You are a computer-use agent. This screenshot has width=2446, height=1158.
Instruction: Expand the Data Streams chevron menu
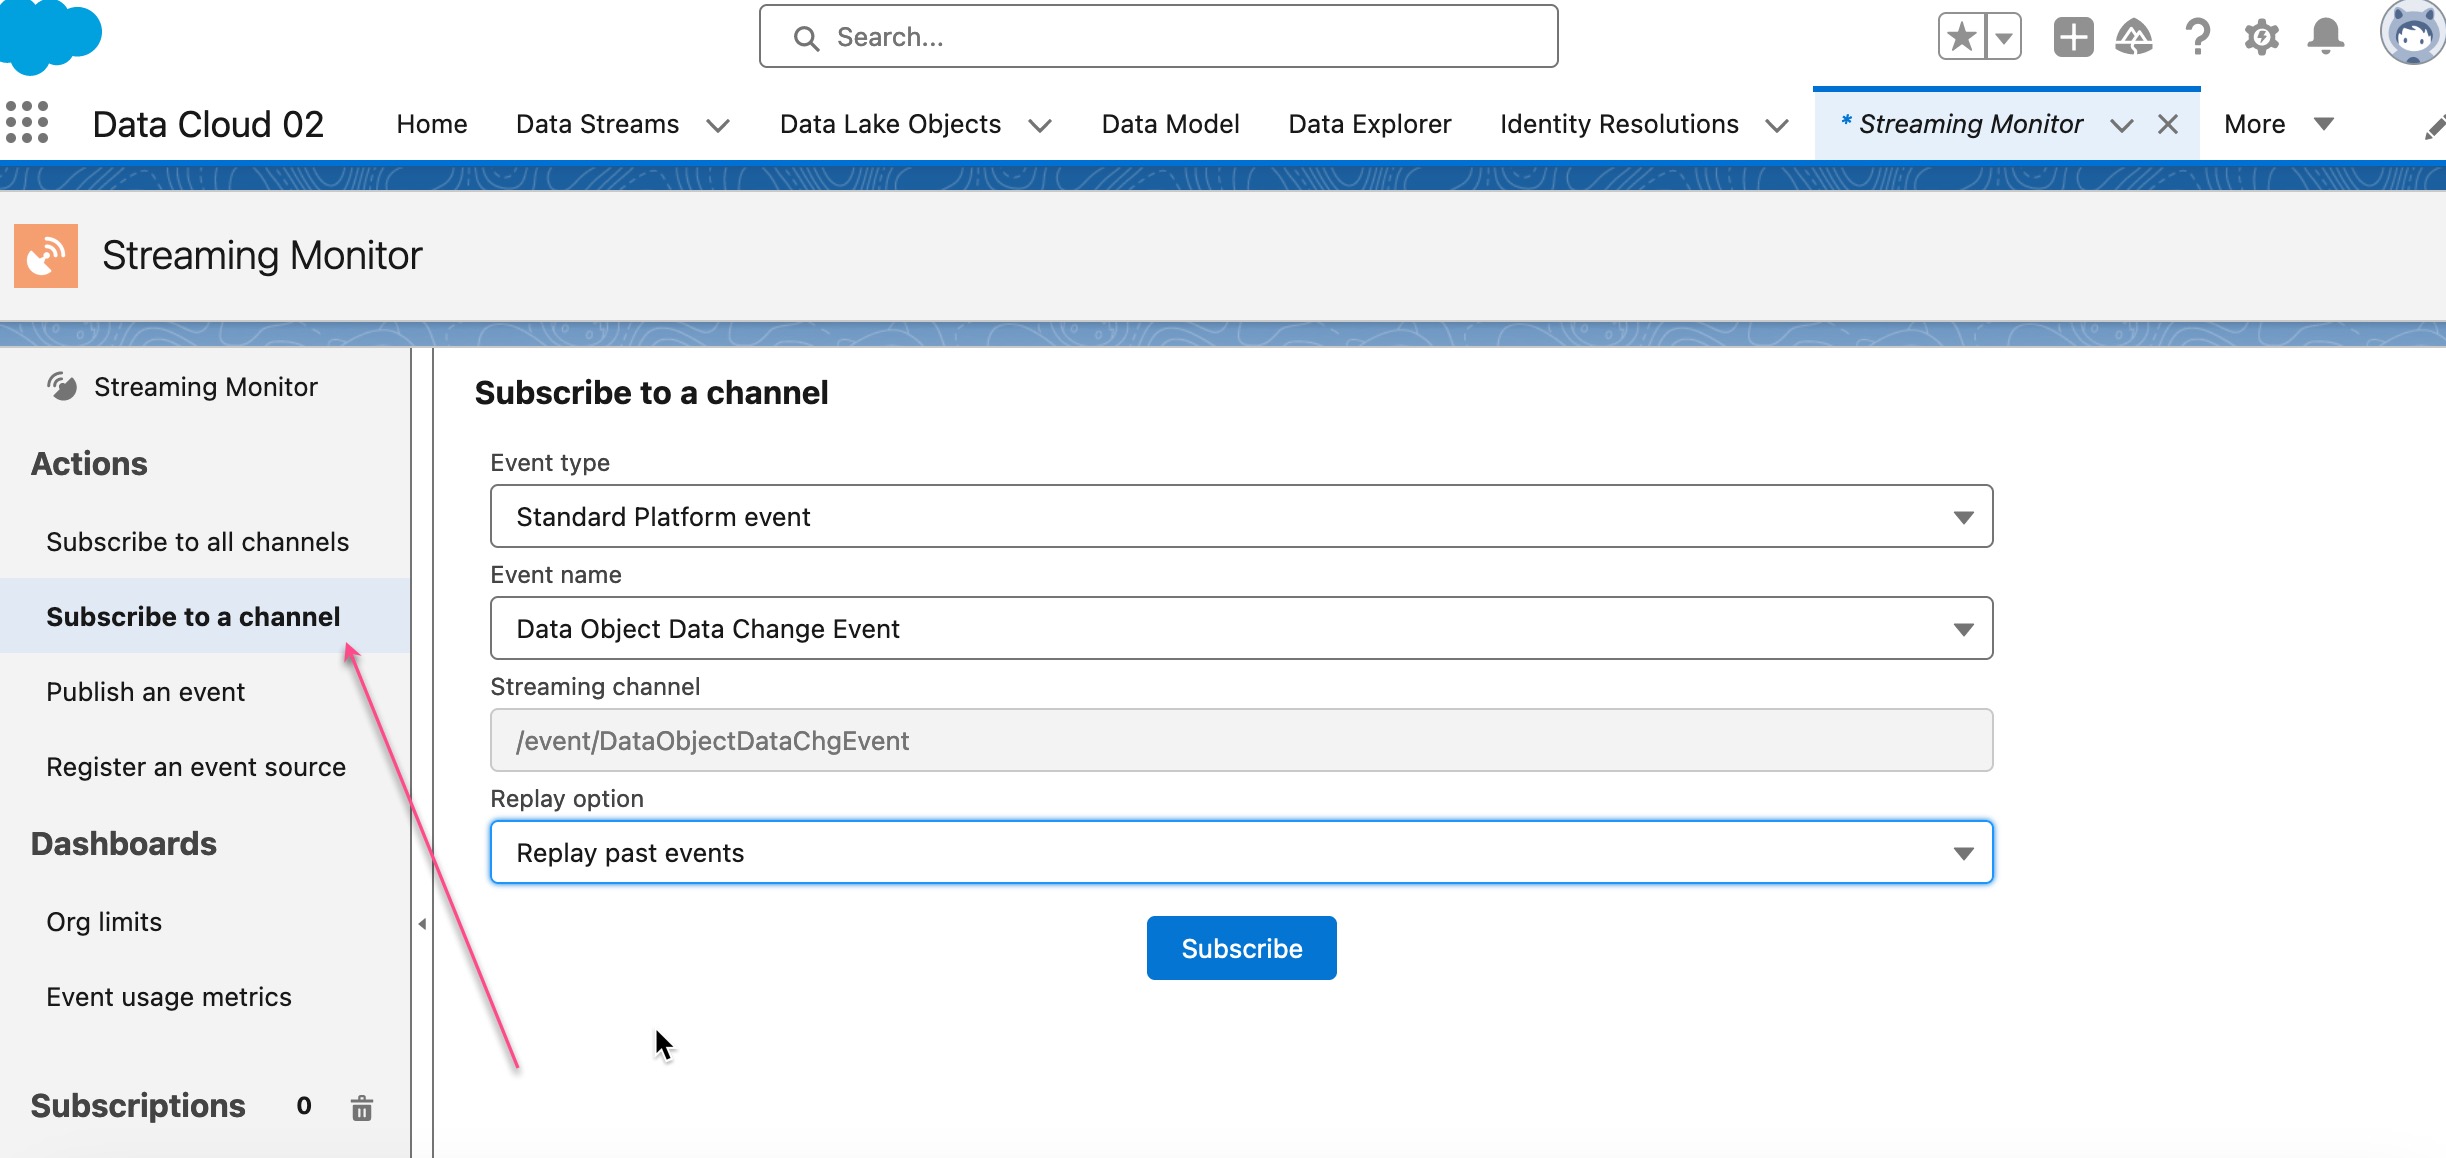tap(718, 125)
